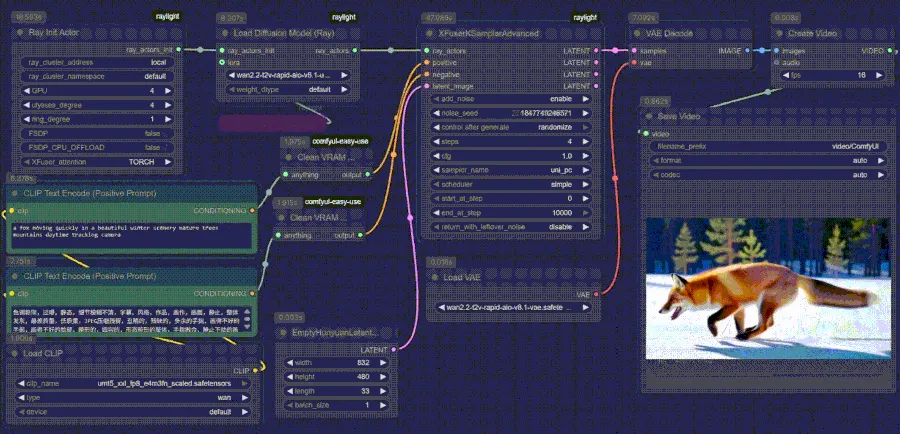Screen dimensions: 900x434
Task: Click the raylight badge above Ray Init Actor
Action: [165, 17]
